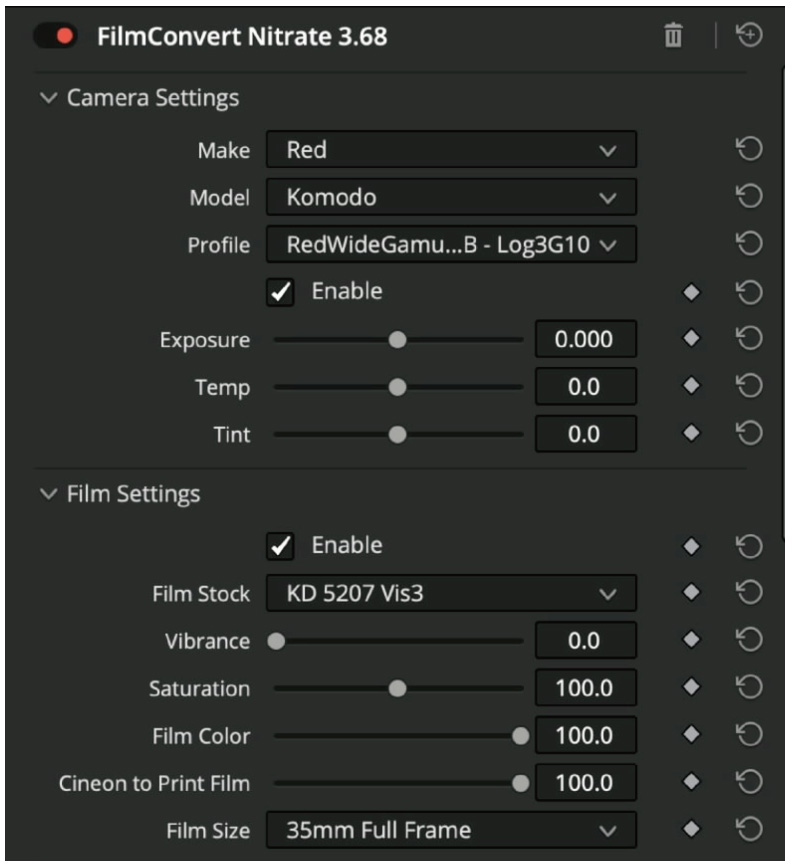Click the Exposure value field
The image size is (792, 866).
[585, 340]
